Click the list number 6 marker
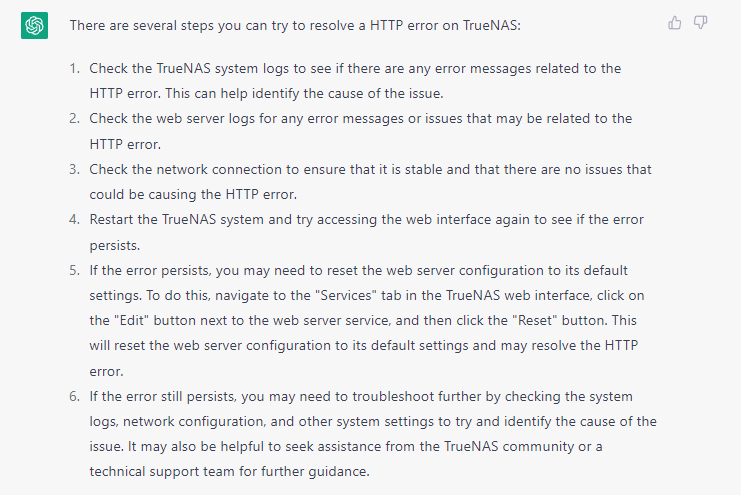This screenshot has width=741, height=495. [x=75, y=396]
